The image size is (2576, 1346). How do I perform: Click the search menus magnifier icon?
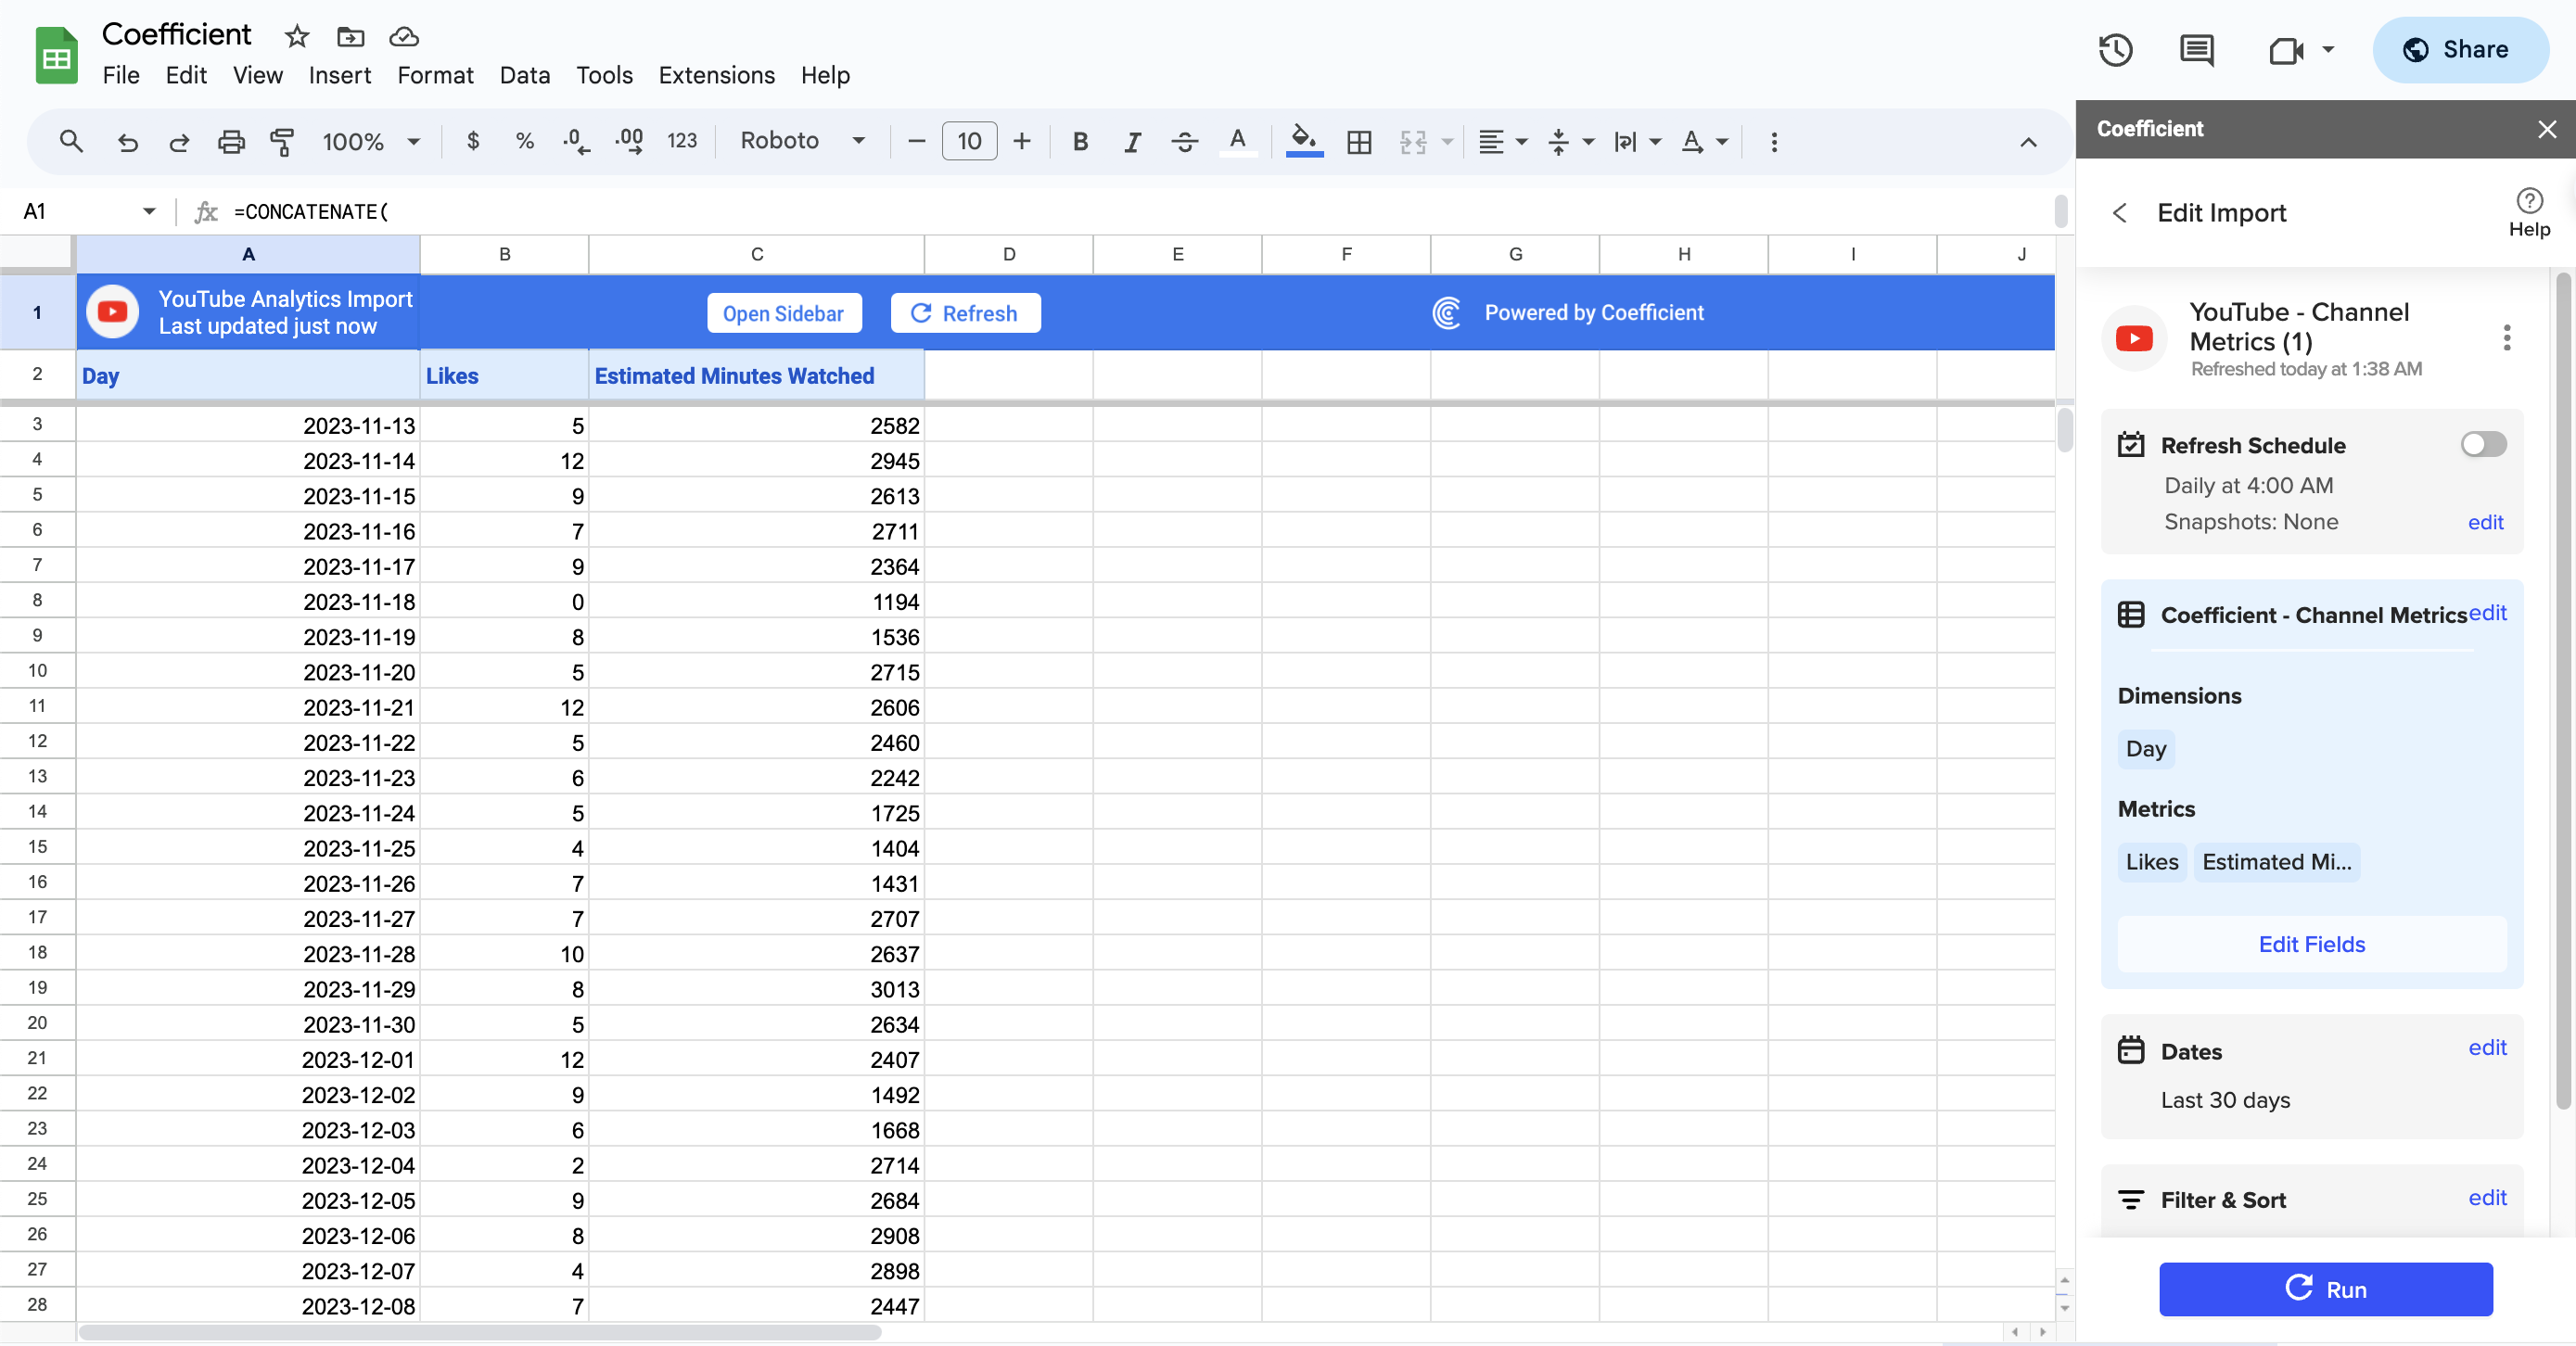(x=70, y=142)
